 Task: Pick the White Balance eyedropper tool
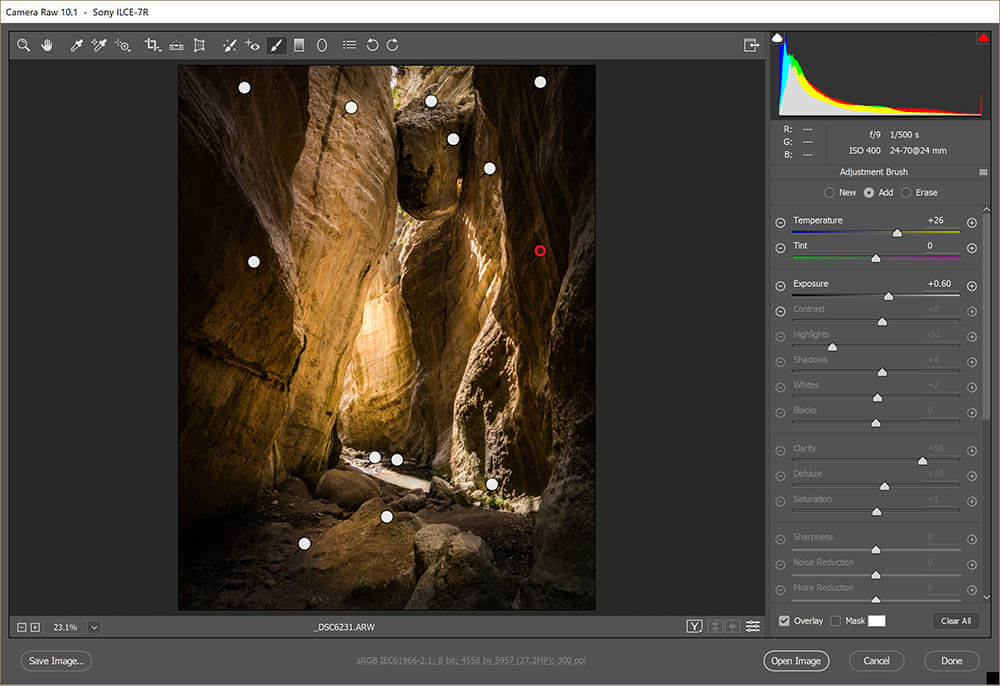(x=76, y=45)
